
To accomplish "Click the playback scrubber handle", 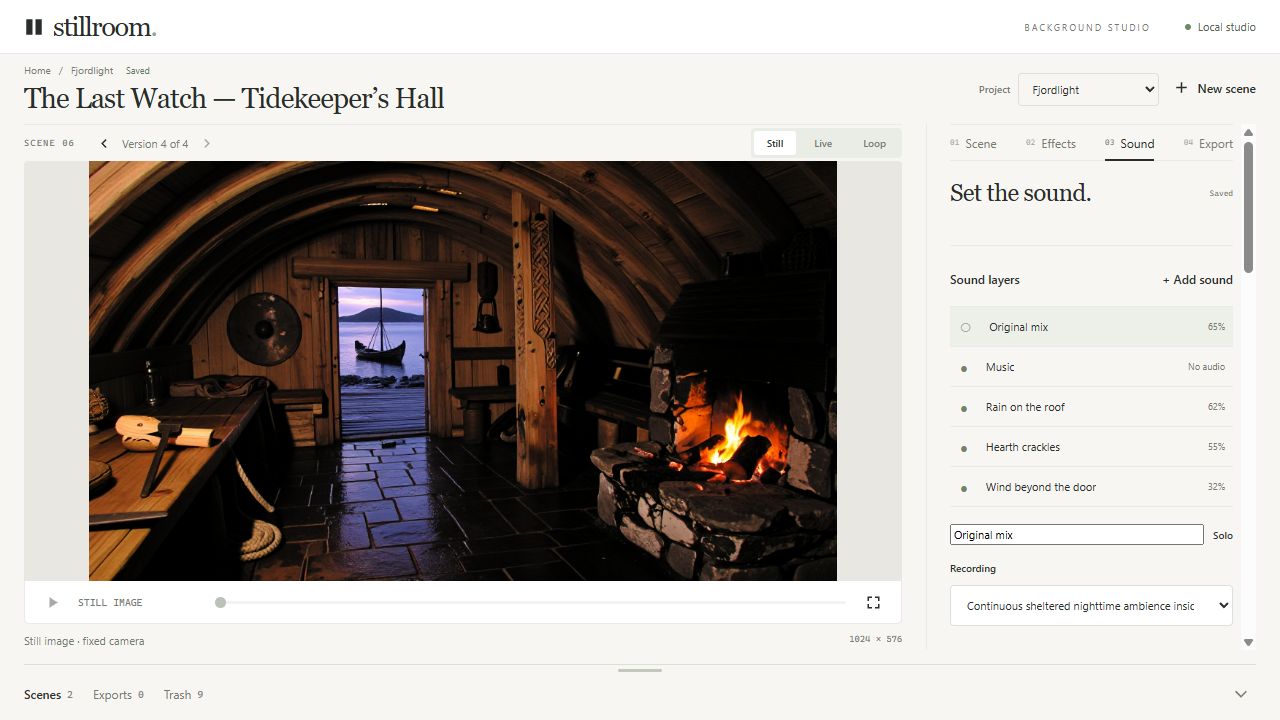I will [220, 602].
